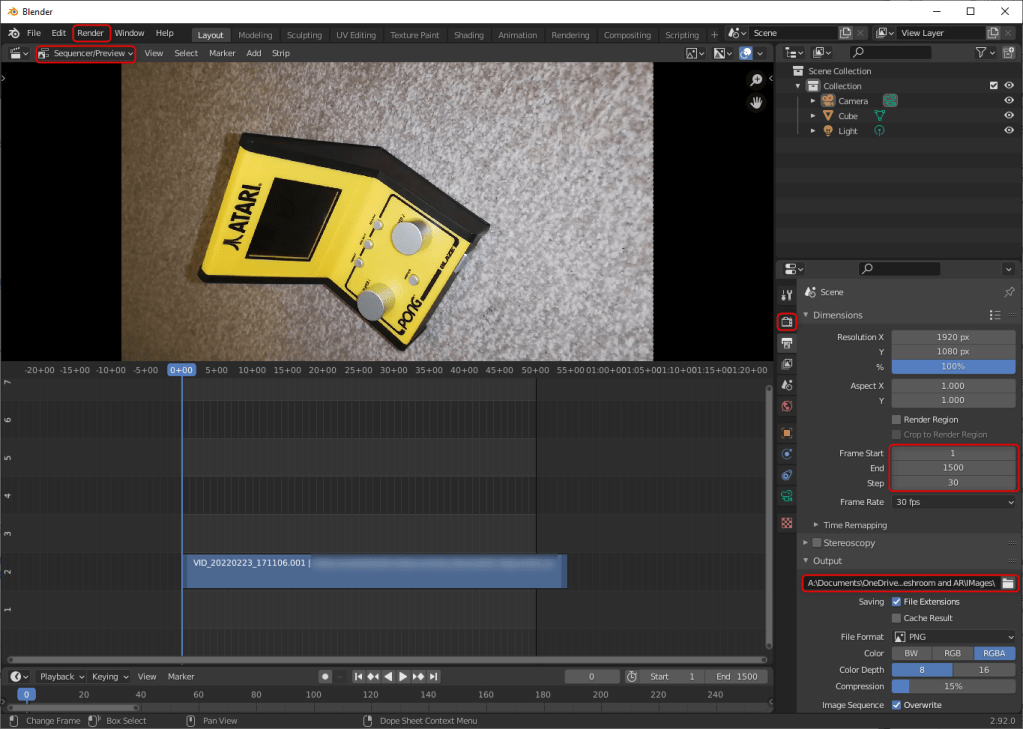Click the zoom magnifier in the preview
Viewport: 1023px width, 729px height.
757,80
